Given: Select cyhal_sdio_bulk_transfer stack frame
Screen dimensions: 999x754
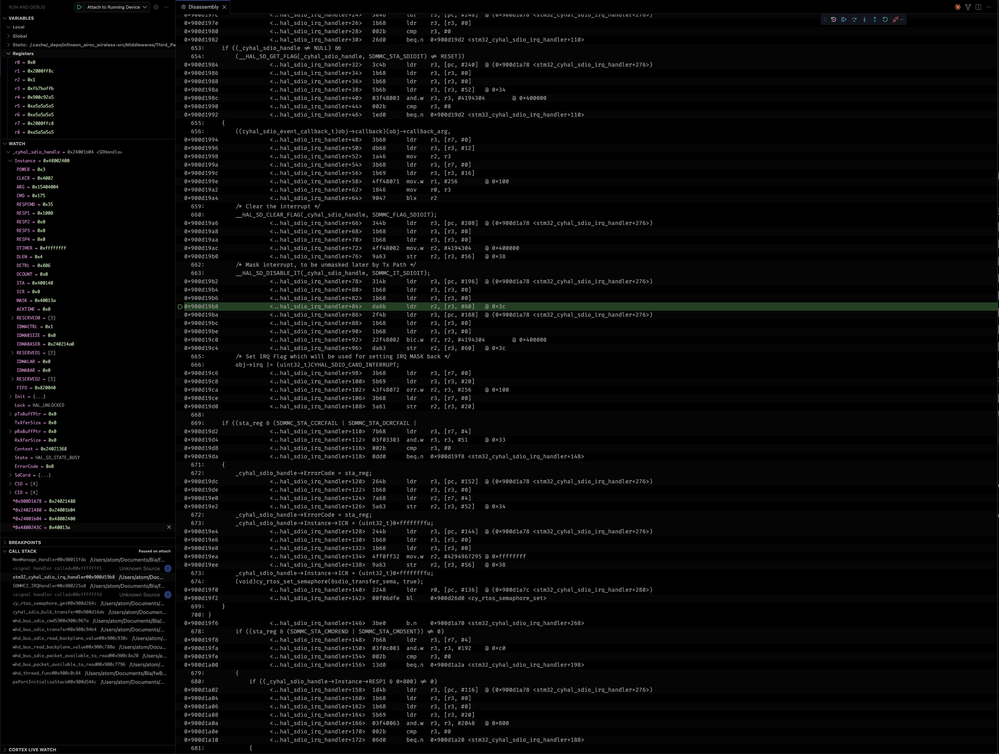Looking at the screenshot, I should pos(87,612).
